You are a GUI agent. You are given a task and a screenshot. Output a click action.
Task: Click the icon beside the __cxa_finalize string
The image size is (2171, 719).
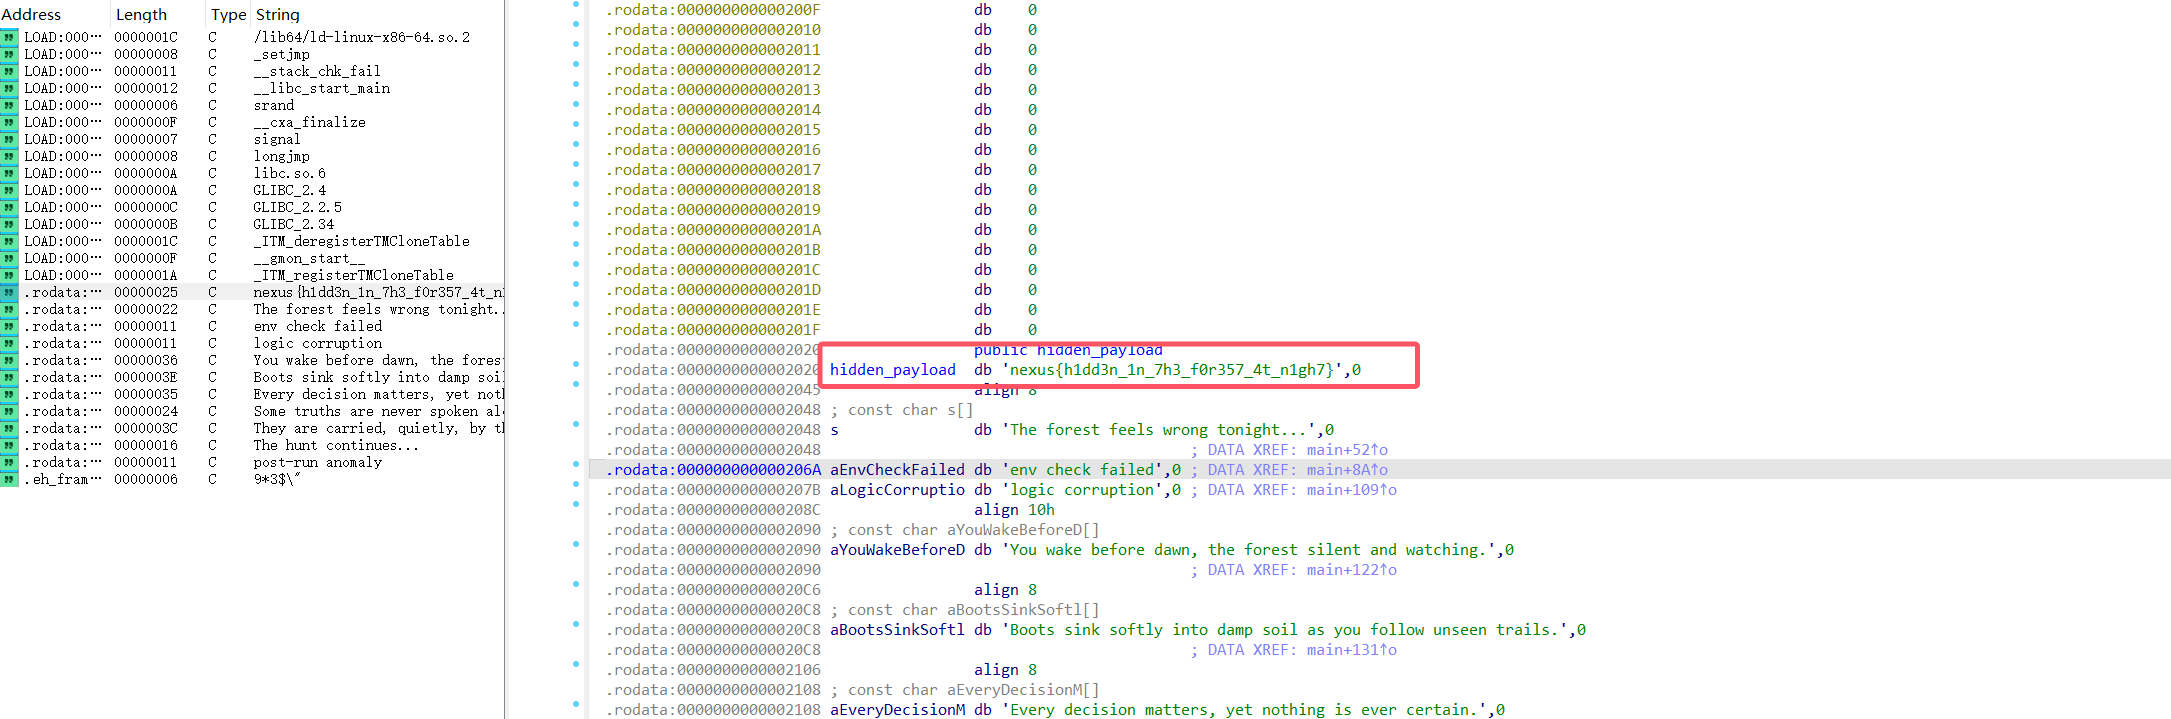9,122
